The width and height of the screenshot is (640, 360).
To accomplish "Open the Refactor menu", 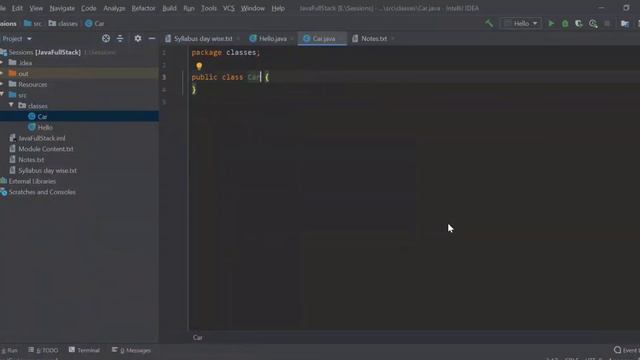I will click(x=143, y=8).
